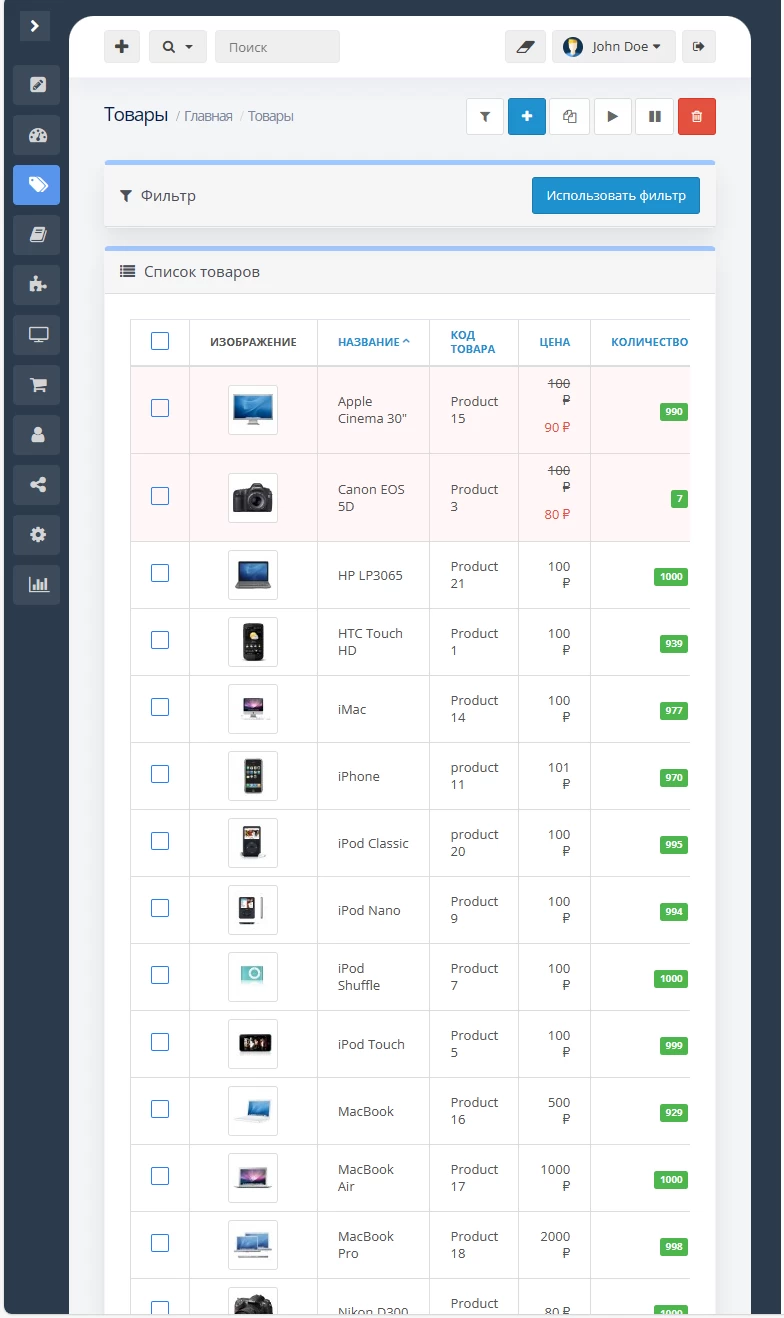Check the iPod Touch row checkbox
Image resolution: width=784 pixels, height=1318 pixels.
pos(160,1042)
